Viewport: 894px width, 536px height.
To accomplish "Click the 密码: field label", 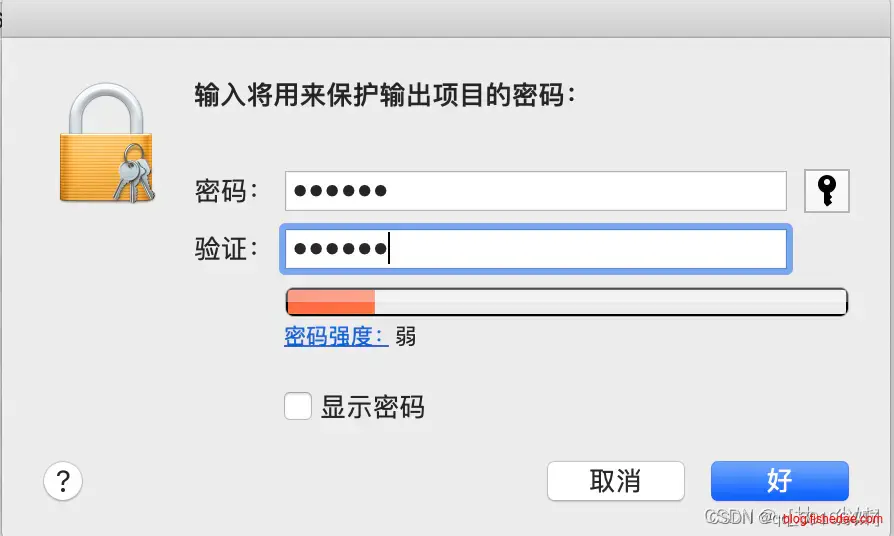I will pyautogui.click(x=227, y=191).
